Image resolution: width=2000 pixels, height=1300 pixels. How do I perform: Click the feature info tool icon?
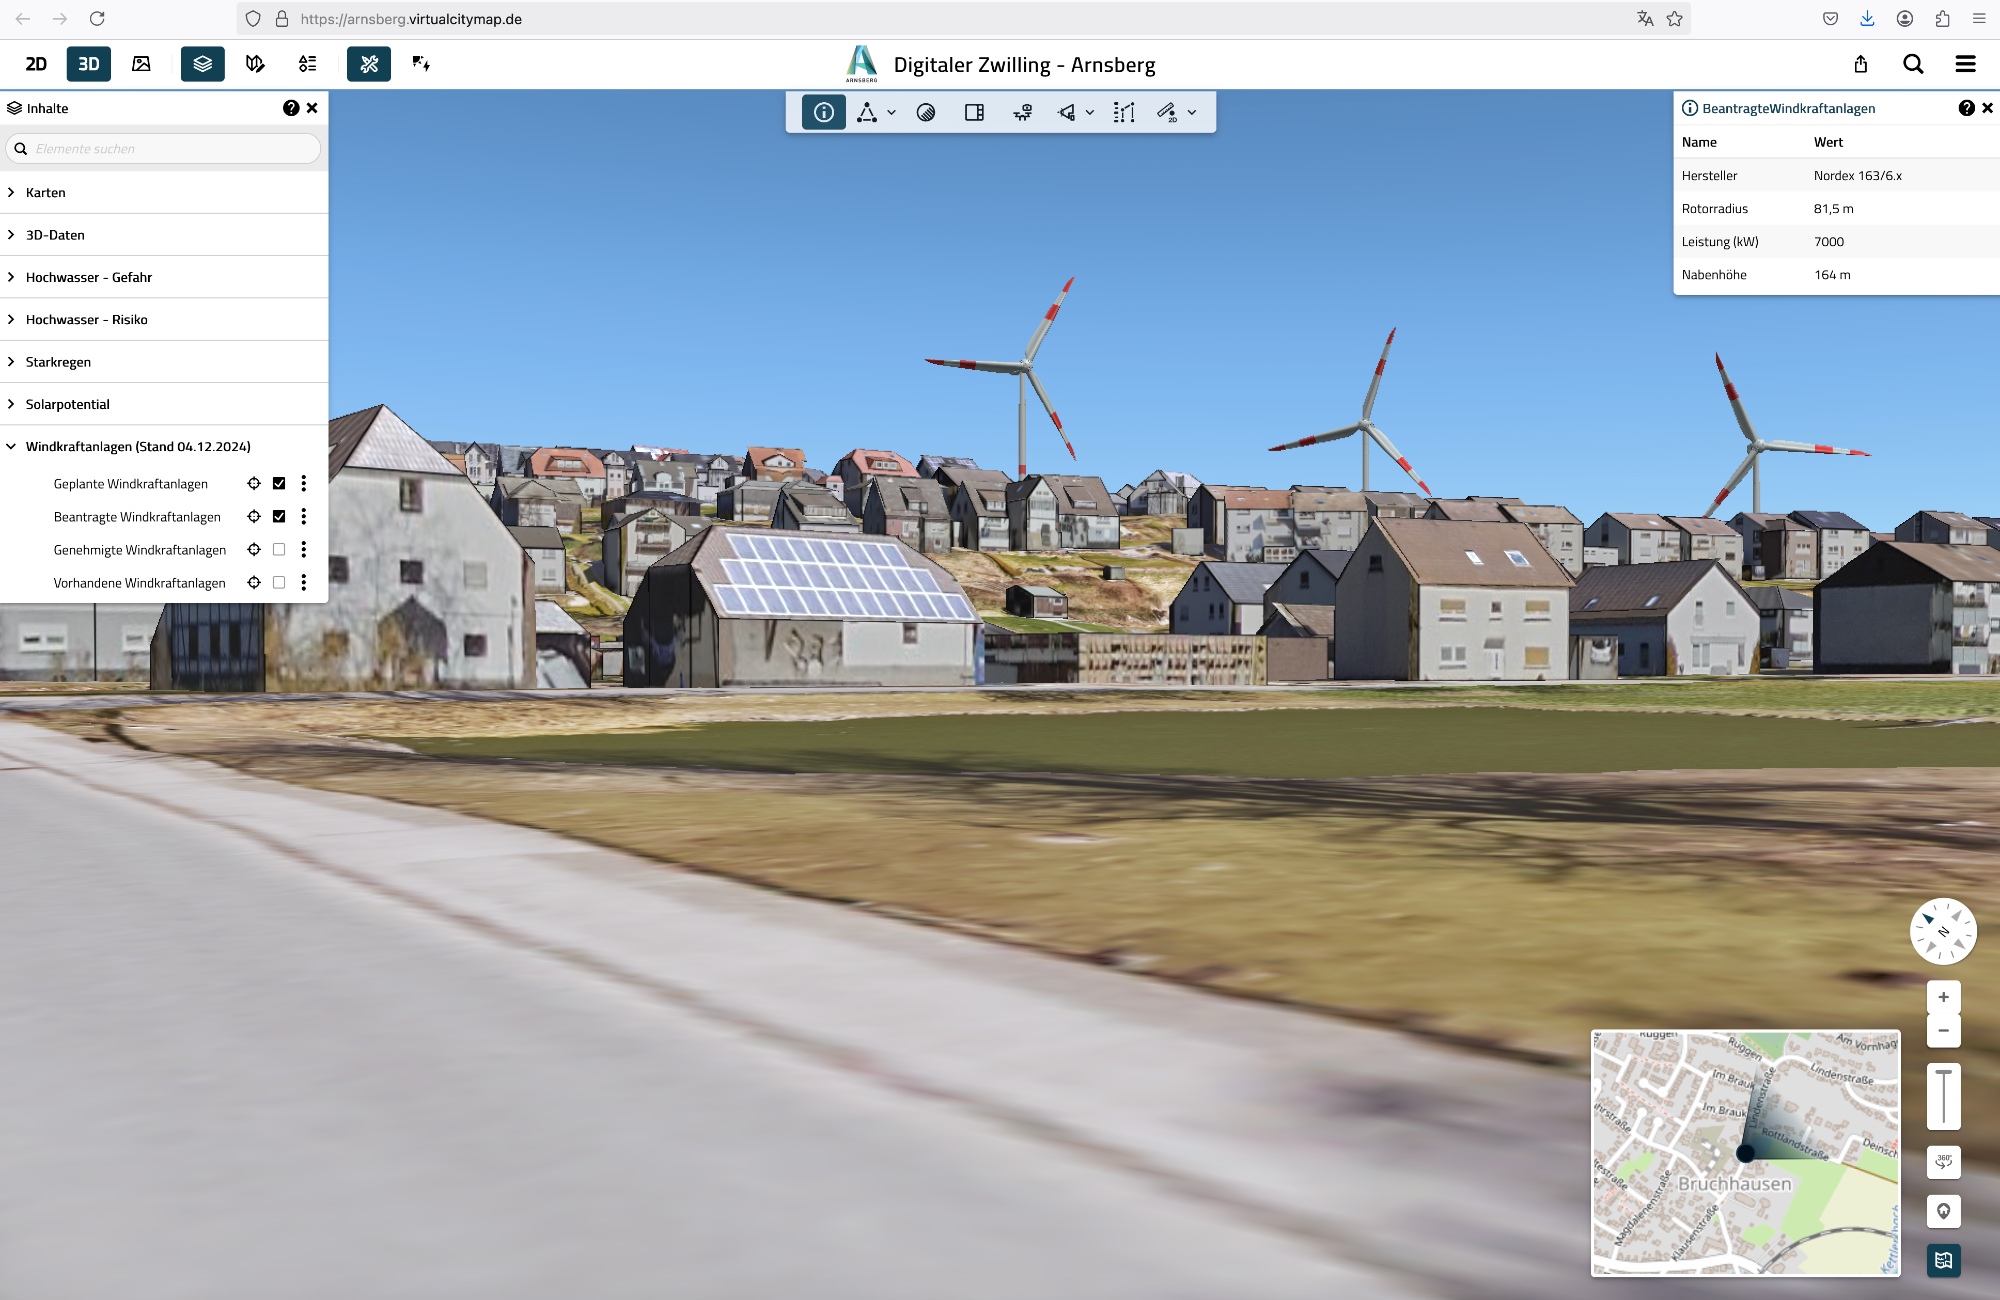pyautogui.click(x=823, y=113)
